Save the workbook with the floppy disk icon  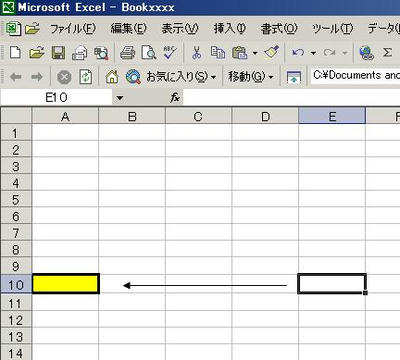pyautogui.click(x=58, y=53)
